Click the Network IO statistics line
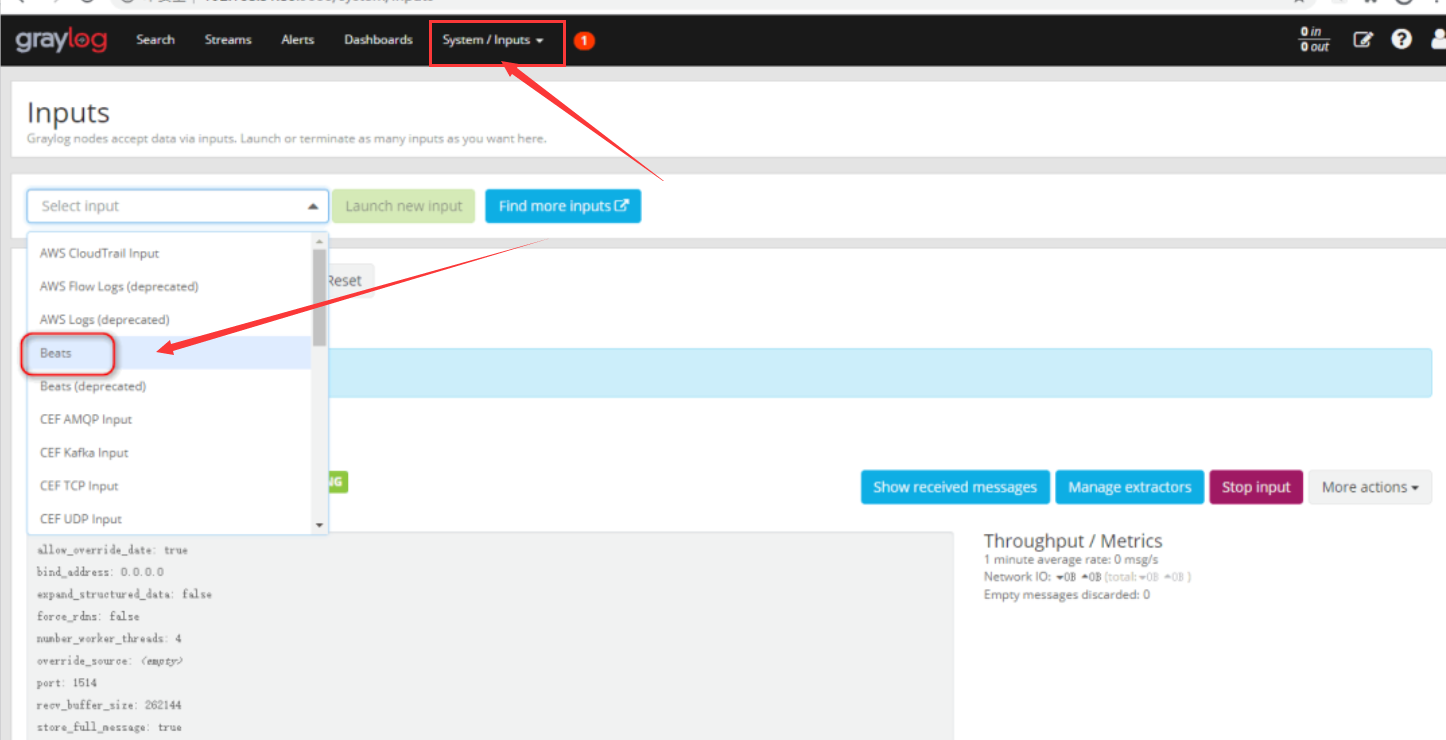 [1088, 577]
